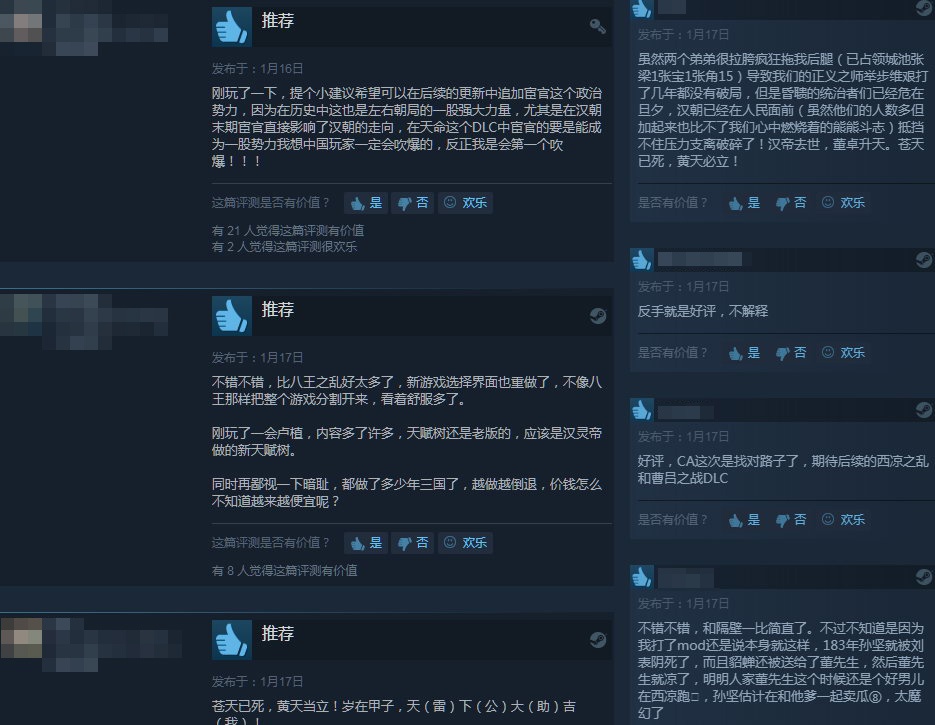The height and width of the screenshot is (725, 935).
Task: Vote 是 on the 反手就是好评 review
Action: [744, 352]
